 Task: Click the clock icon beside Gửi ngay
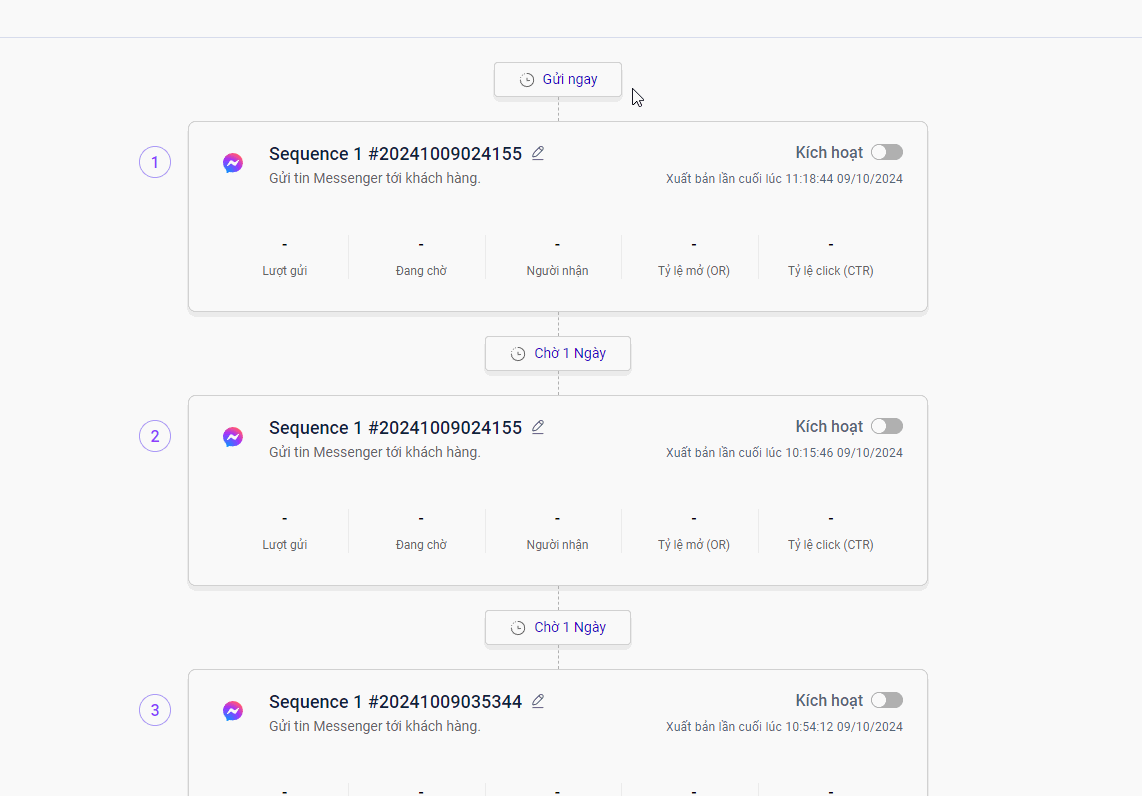[x=527, y=80]
